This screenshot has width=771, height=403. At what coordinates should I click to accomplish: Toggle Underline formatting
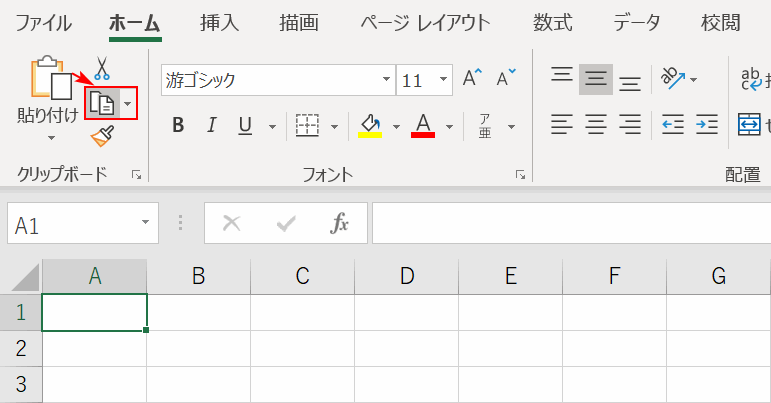pos(245,126)
